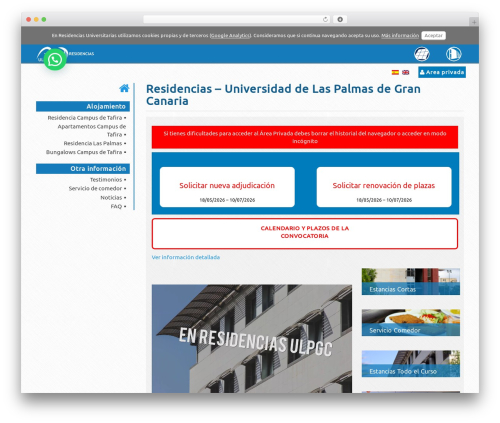Open the Estancias Todo el Curso thumbnail
Image resolution: width=500 pixels, height=423 pixels.
tap(411, 364)
